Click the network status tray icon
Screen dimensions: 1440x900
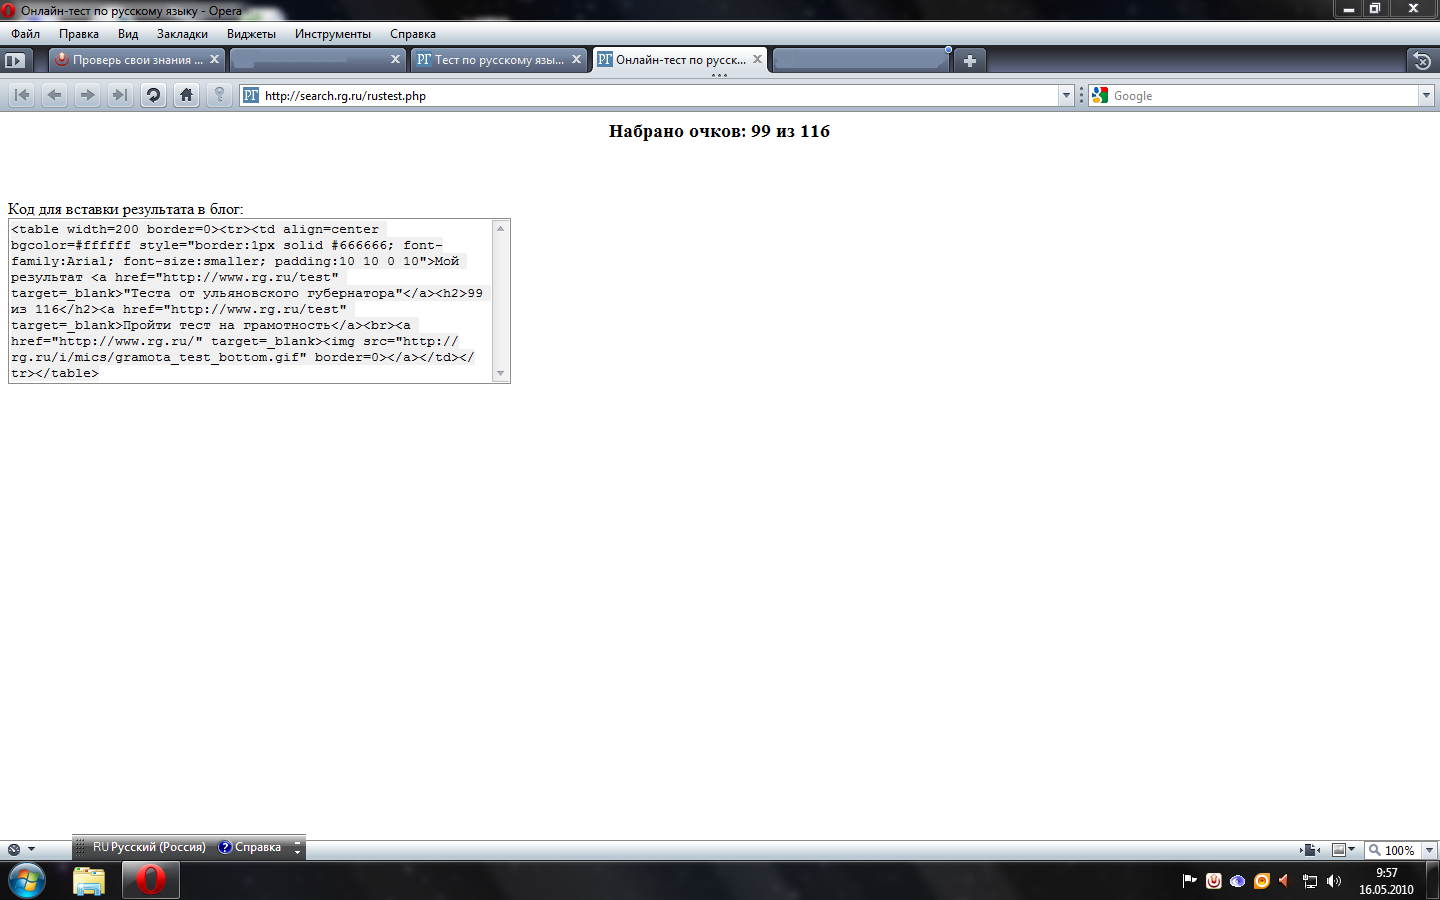pos(1310,881)
